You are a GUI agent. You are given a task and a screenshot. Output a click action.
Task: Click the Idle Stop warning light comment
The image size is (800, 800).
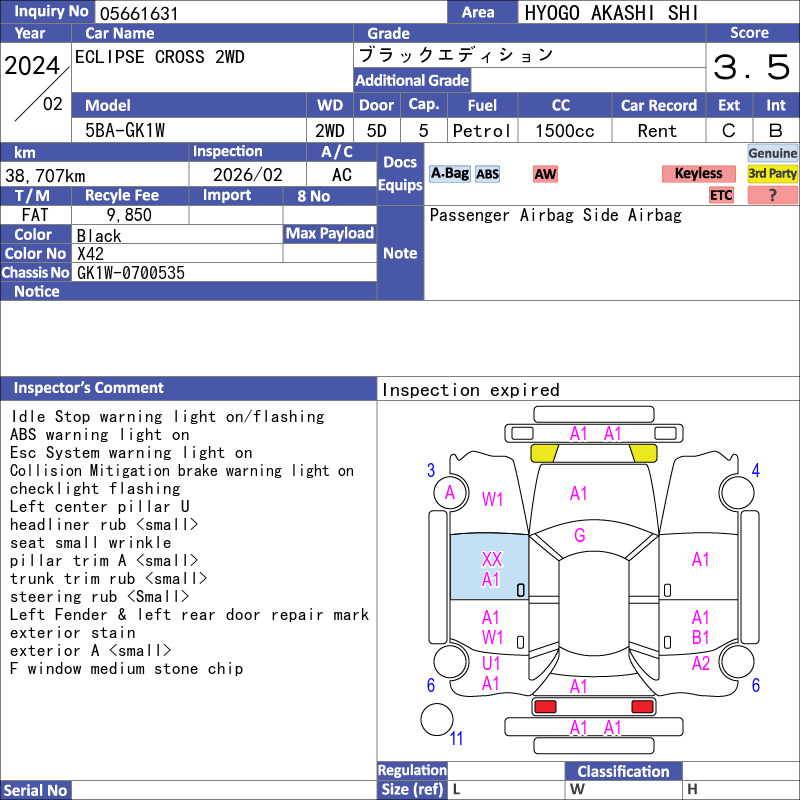(167, 417)
